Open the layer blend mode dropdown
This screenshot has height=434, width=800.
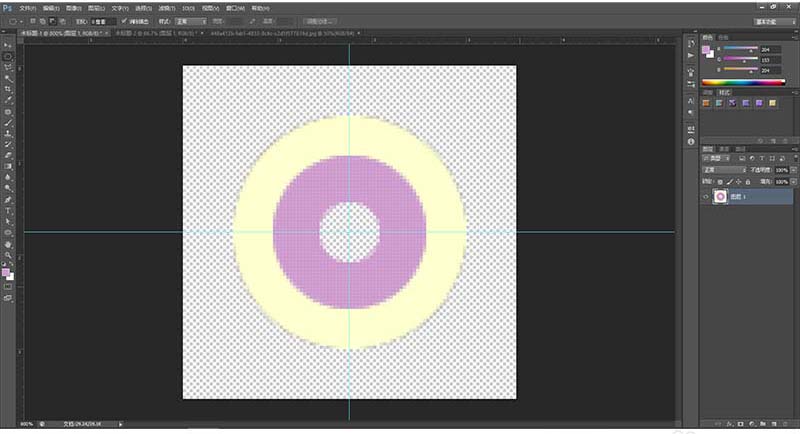click(x=724, y=170)
